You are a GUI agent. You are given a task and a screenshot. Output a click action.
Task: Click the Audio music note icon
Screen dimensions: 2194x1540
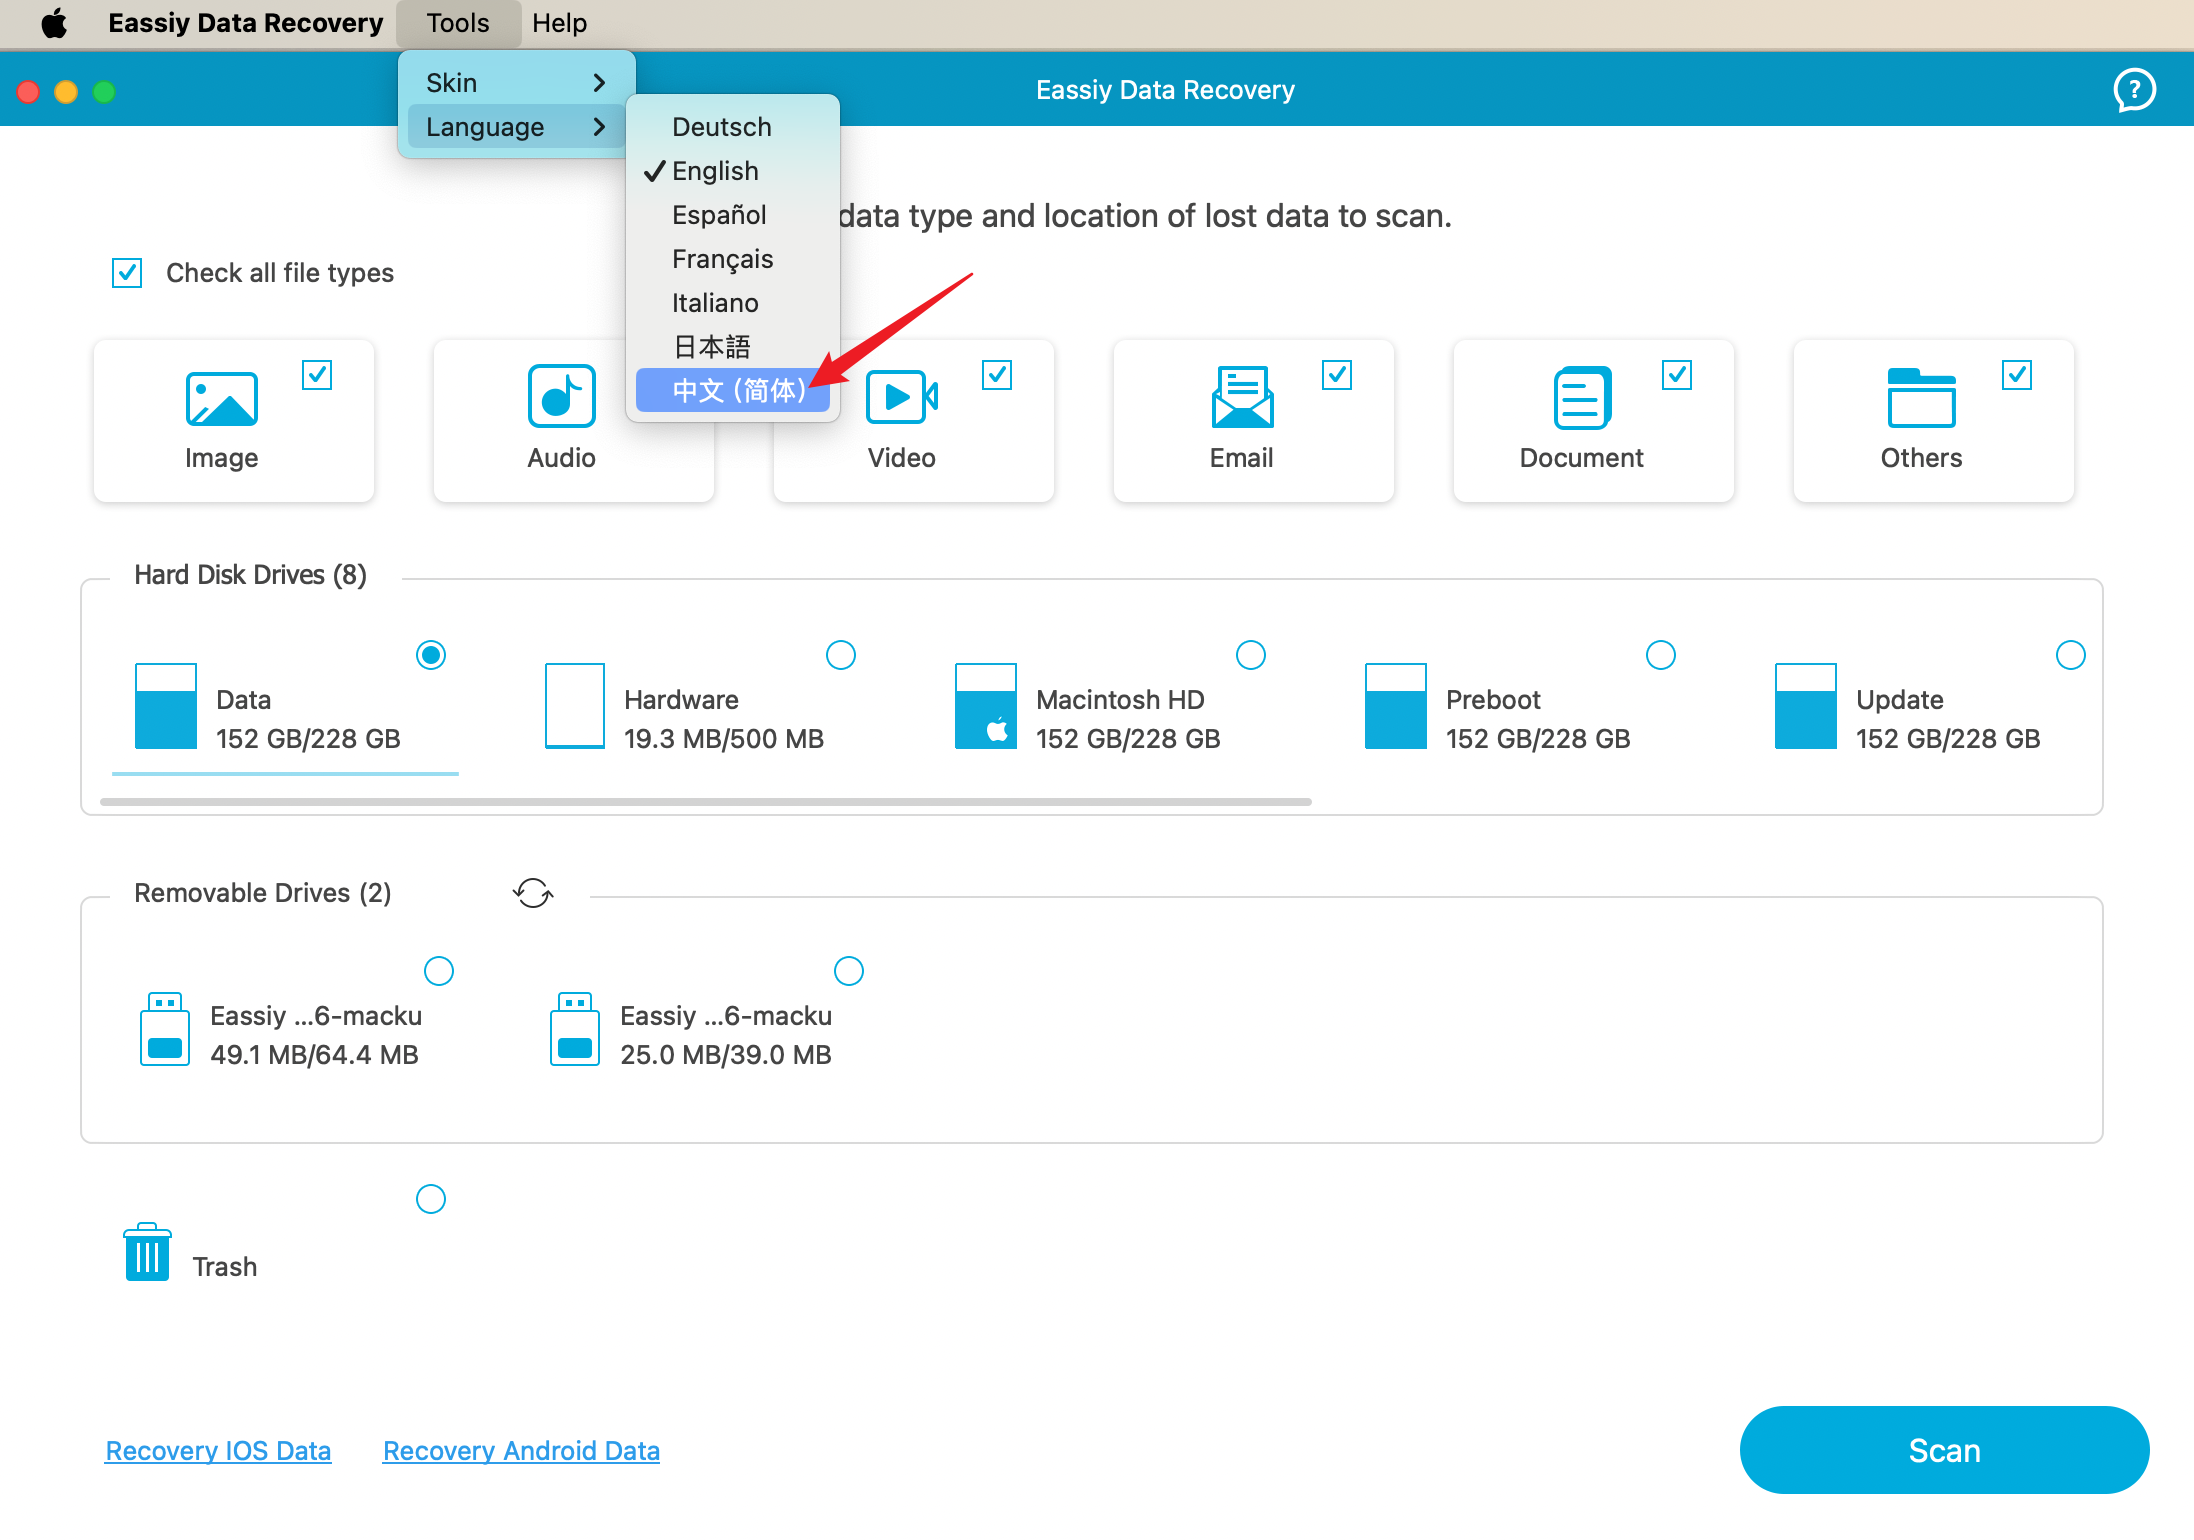561,397
